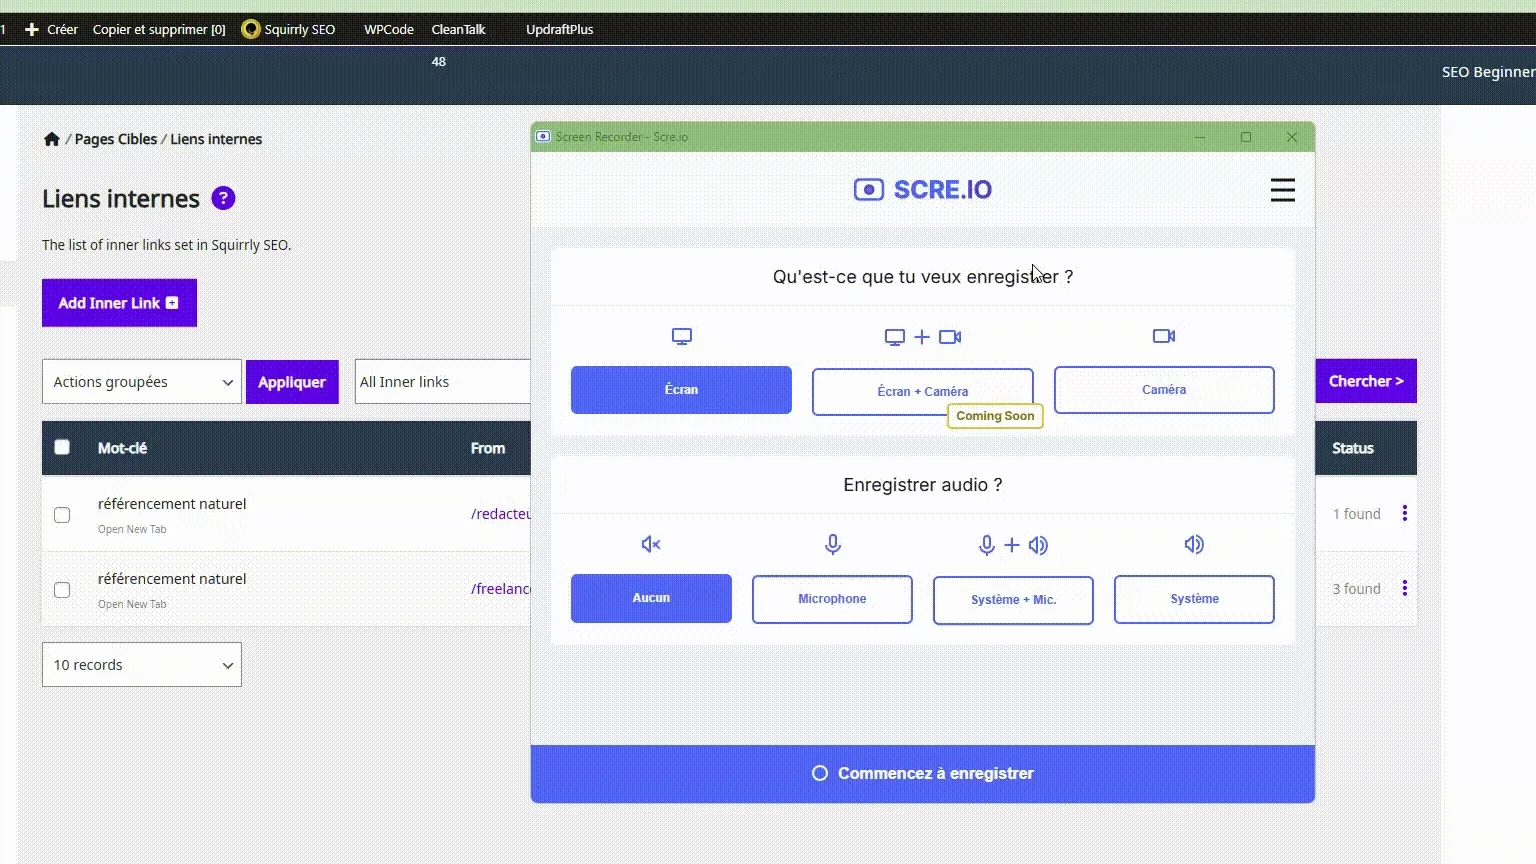The image size is (1536, 864).
Task: Click the microphone icon above Microphone
Action: pyautogui.click(x=833, y=544)
